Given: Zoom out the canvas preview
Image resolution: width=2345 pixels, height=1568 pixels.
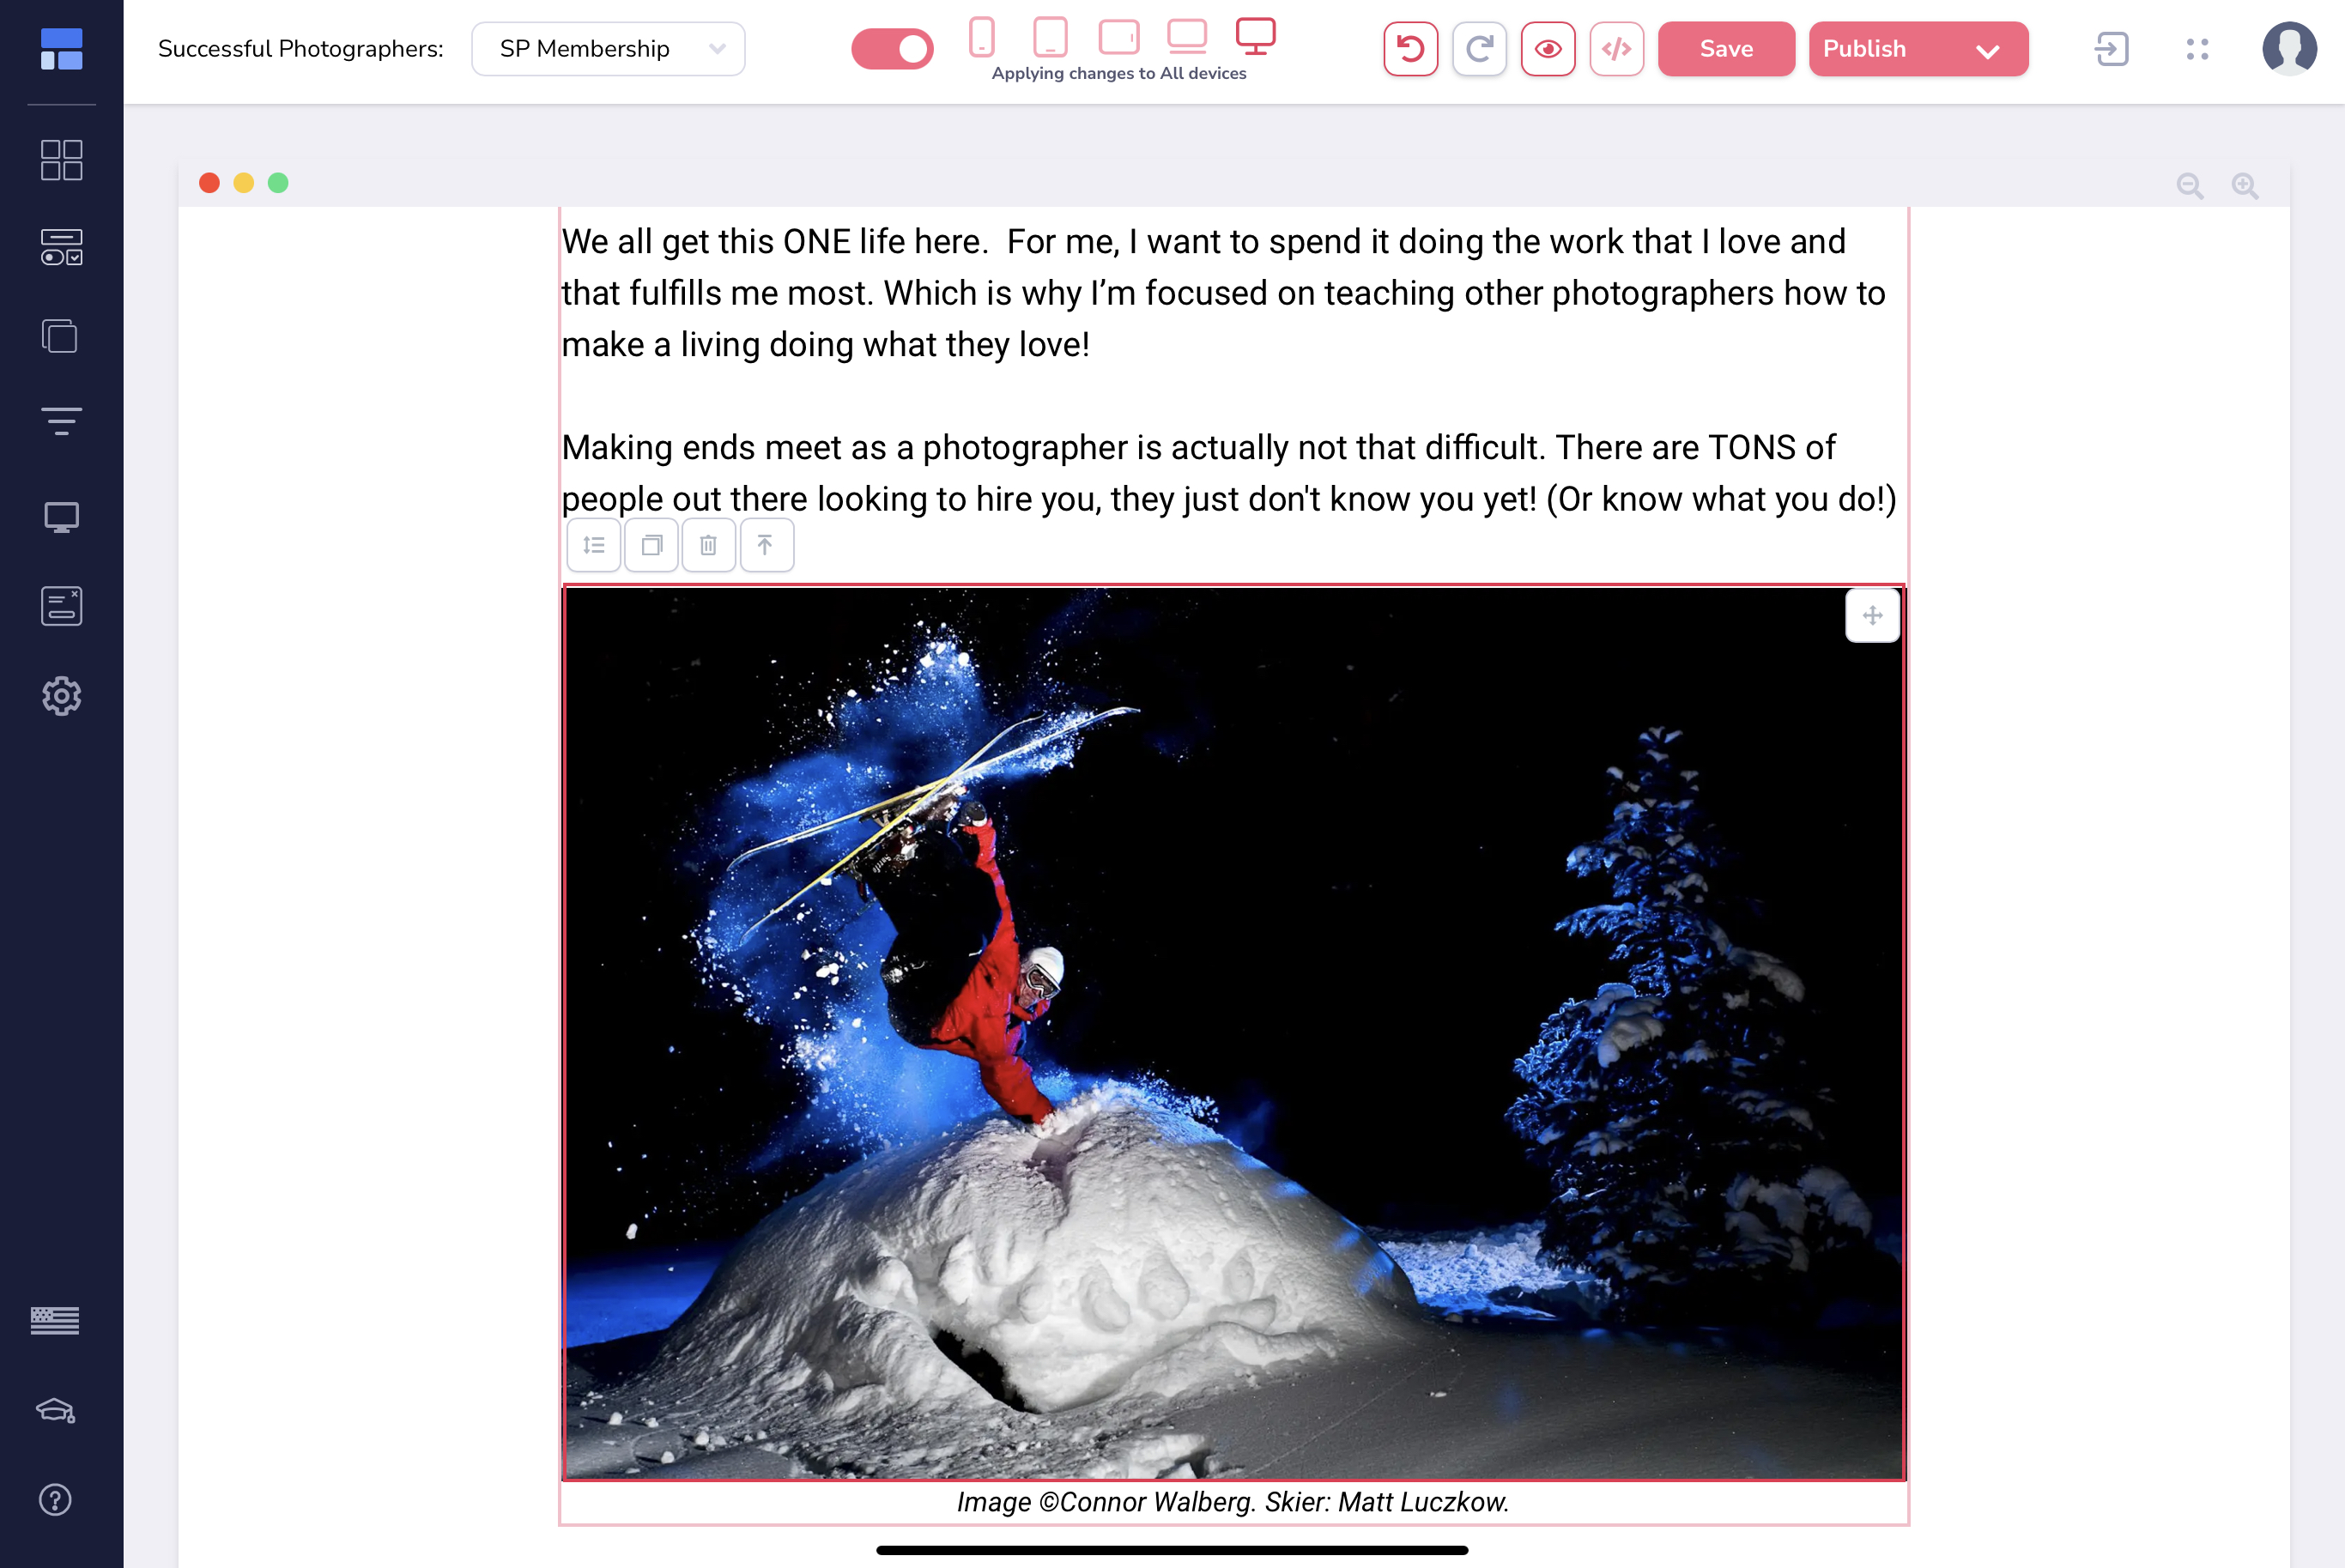Looking at the screenshot, I should point(2190,186).
